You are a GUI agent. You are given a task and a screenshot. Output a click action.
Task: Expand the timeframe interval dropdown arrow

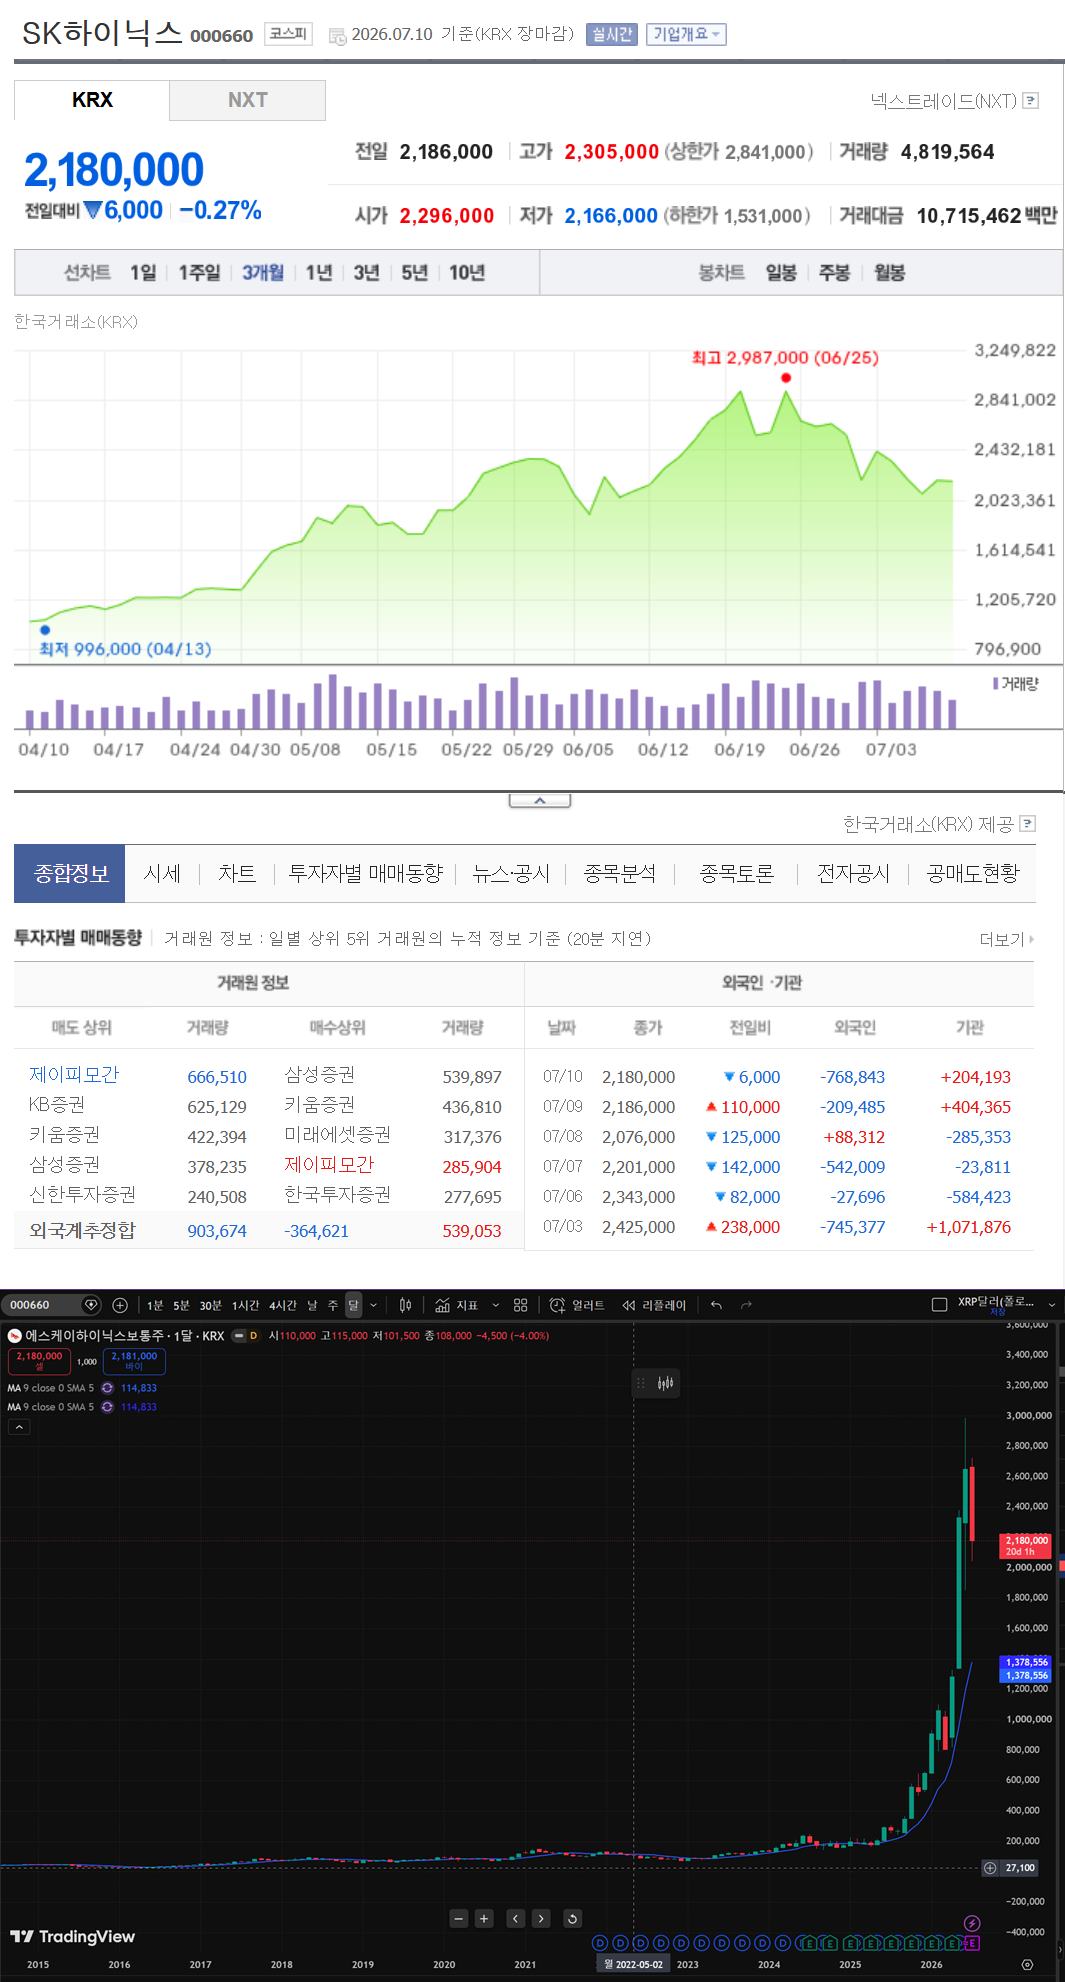click(374, 1305)
